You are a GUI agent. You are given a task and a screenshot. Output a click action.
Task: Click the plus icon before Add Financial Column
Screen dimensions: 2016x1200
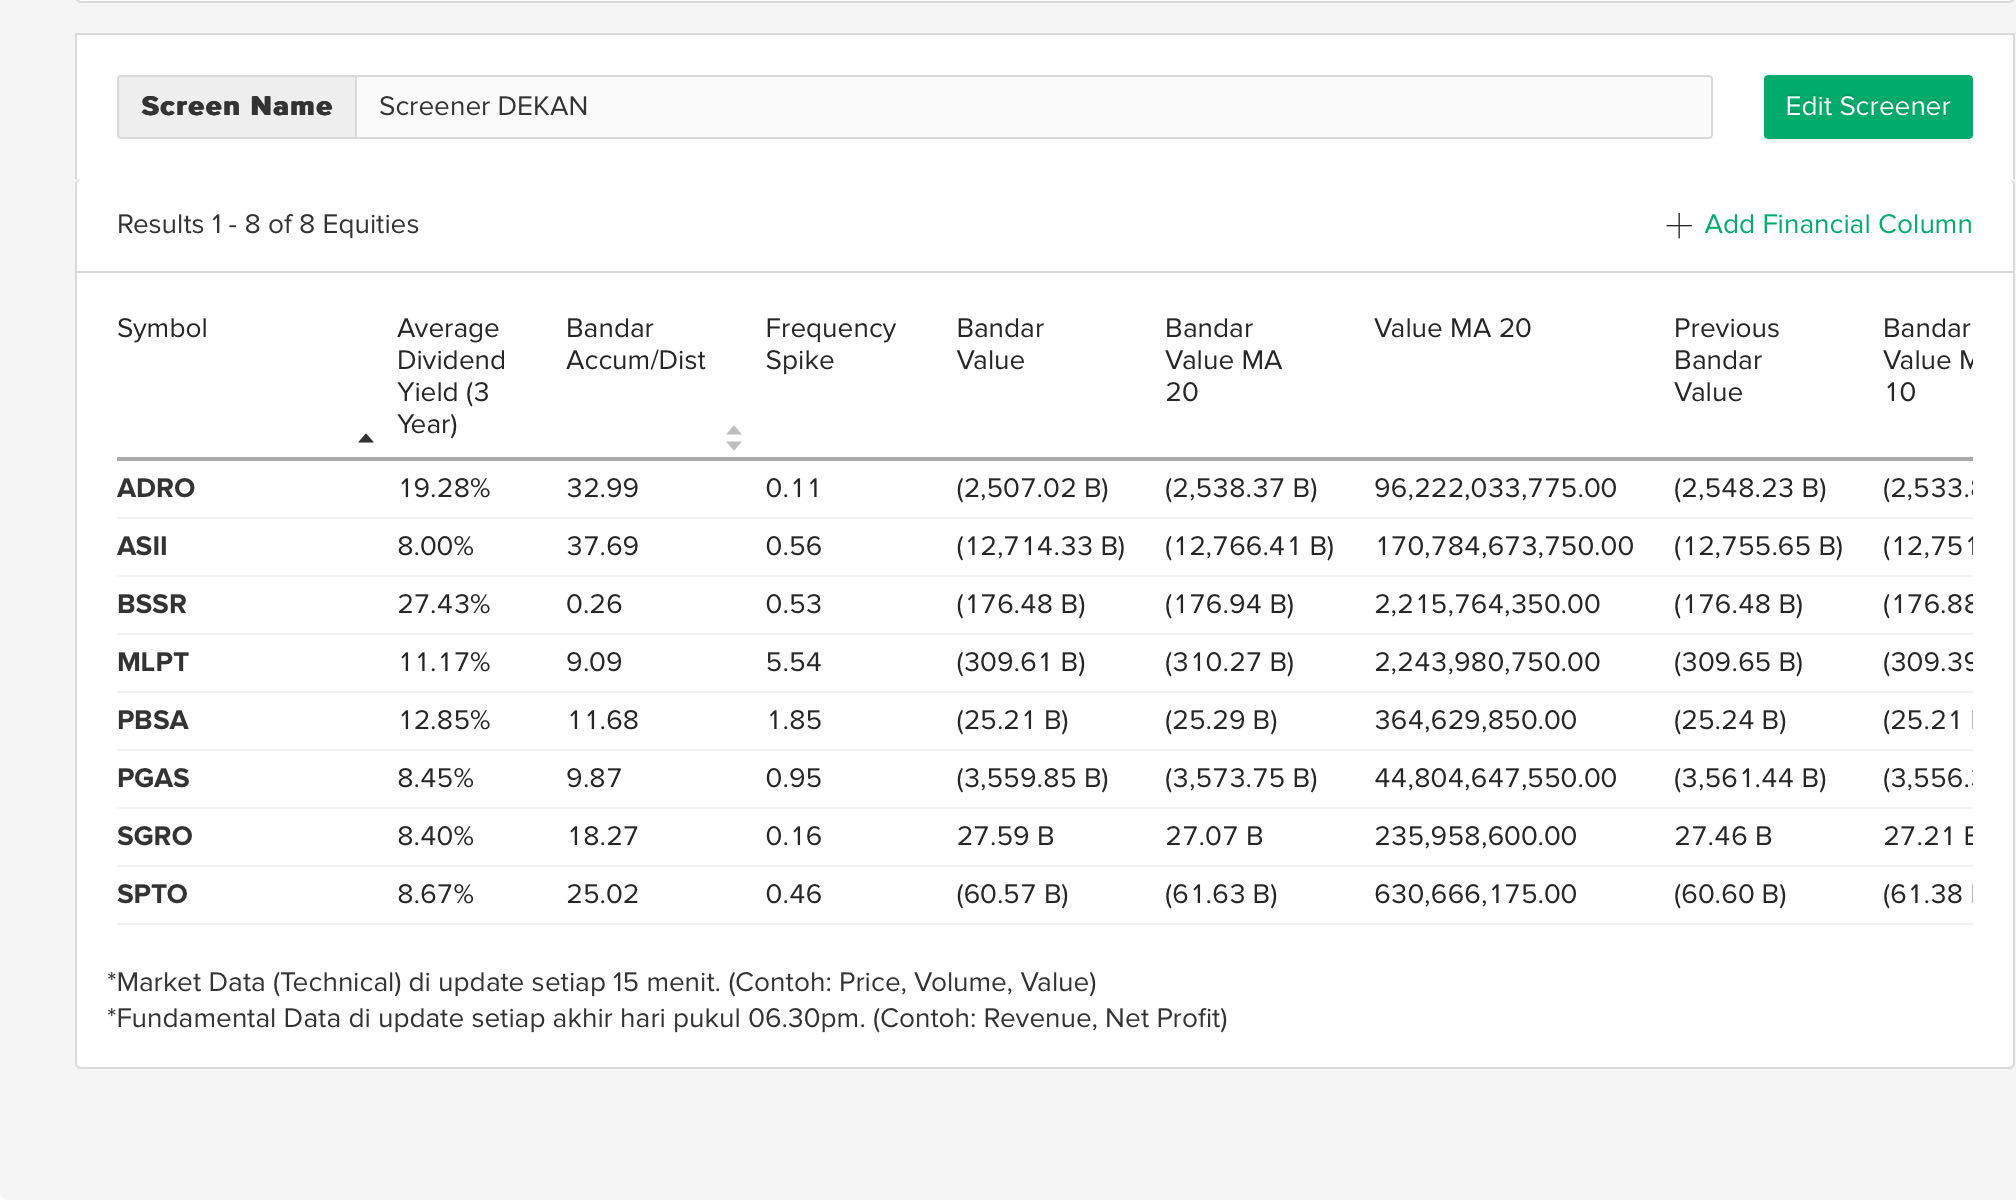tap(1678, 226)
